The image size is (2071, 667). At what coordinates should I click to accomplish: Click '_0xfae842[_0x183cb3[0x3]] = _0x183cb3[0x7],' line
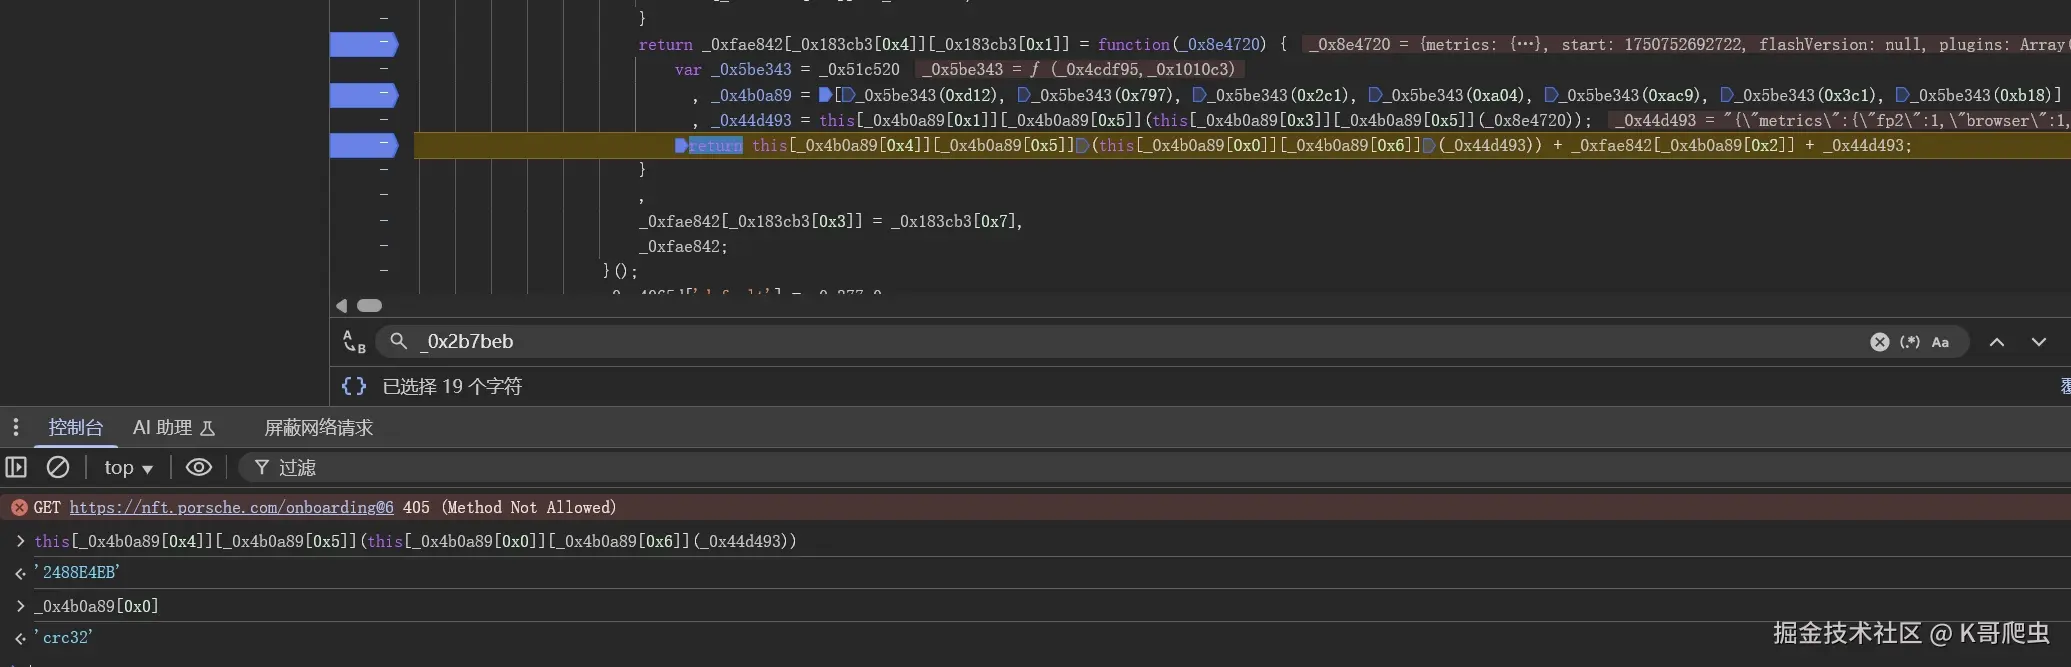point(831,221)
